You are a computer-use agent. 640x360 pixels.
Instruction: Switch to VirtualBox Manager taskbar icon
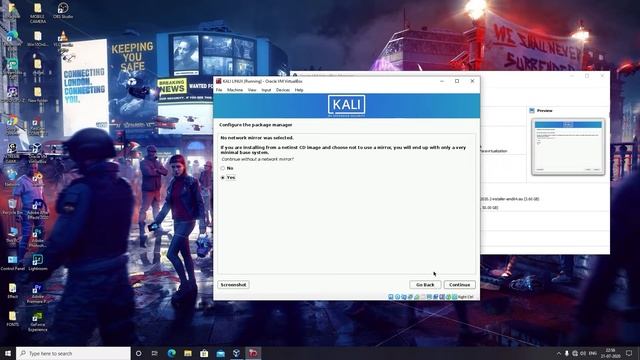point(236,353)
